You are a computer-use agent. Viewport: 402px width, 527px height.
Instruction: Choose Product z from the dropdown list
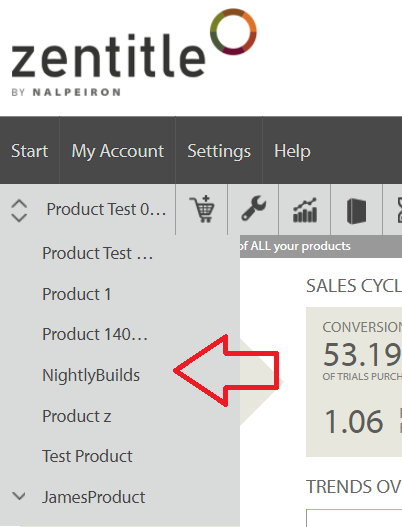click(76, 416)
